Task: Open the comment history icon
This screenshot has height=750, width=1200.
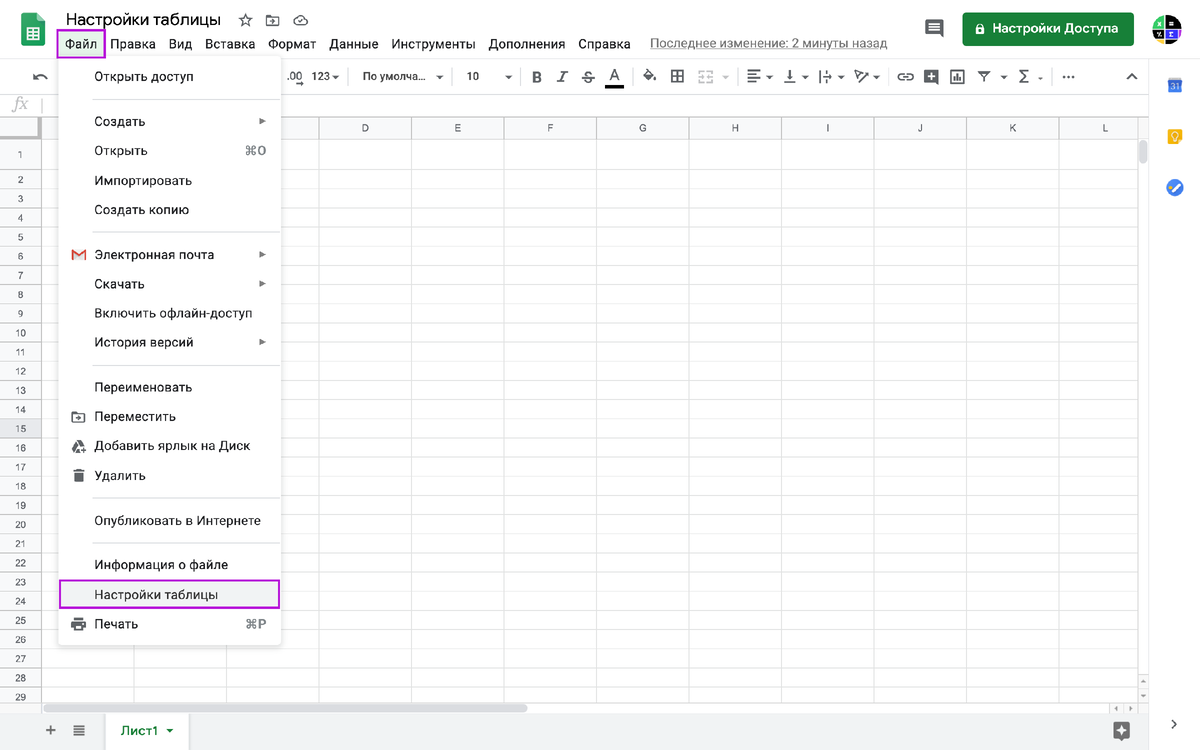Action: tap(934, 29)
